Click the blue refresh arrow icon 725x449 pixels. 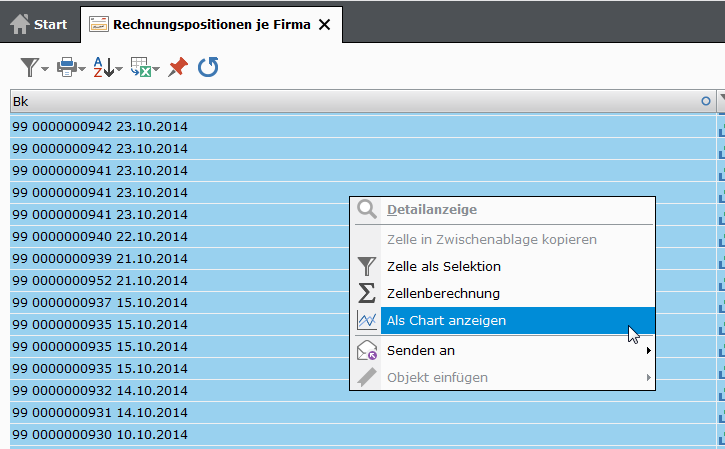(x=208, y=68)
